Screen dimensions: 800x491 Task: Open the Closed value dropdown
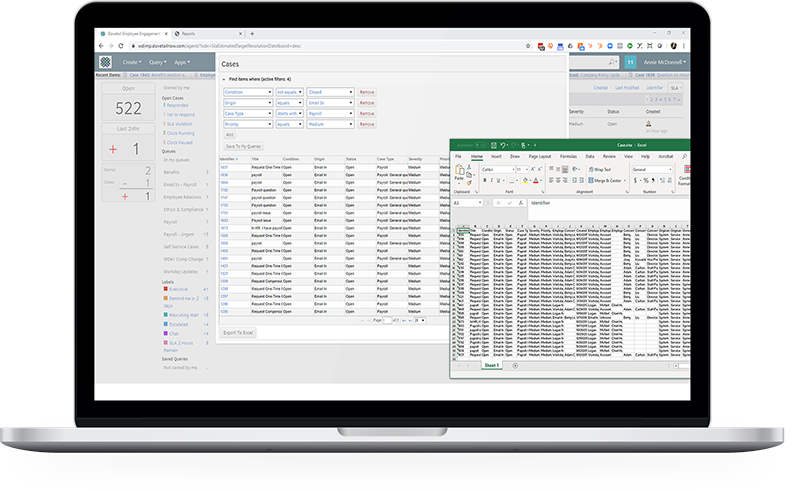[x=330, y=92]
